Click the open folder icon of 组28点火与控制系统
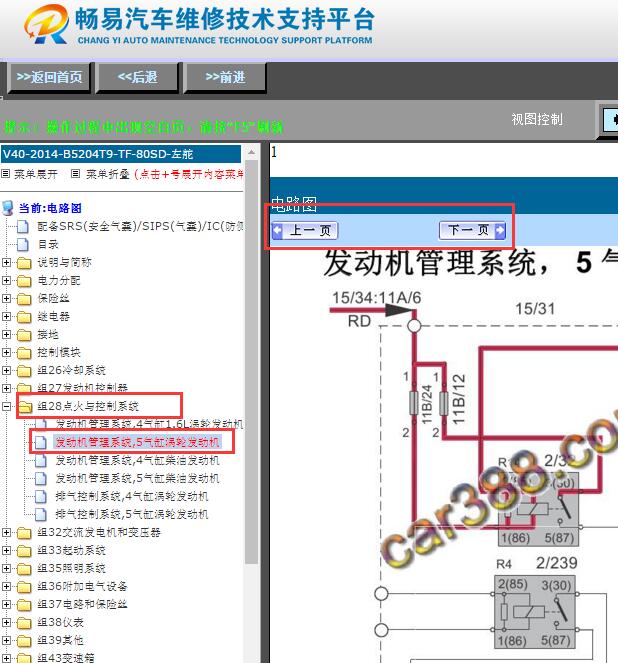Image resolution: width=618 pixels, height=663 pixels. click(x=25, y=406)
